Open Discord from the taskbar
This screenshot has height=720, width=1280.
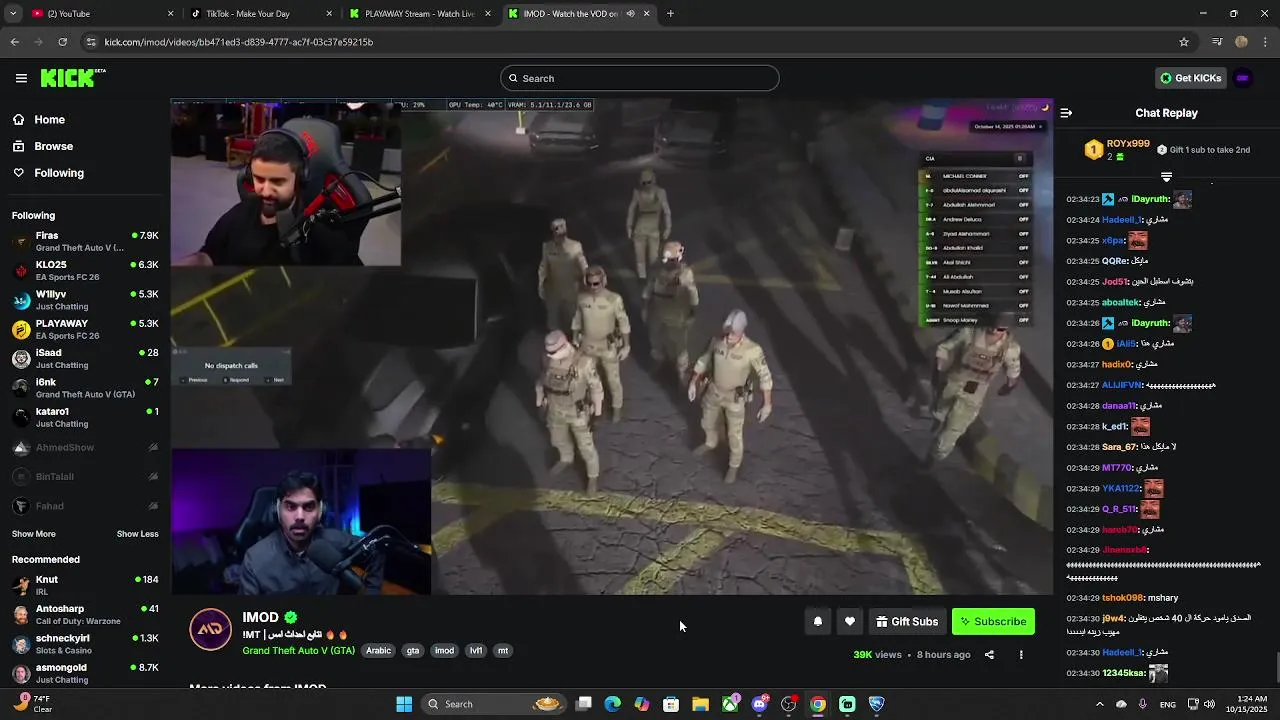pos(759,704)
